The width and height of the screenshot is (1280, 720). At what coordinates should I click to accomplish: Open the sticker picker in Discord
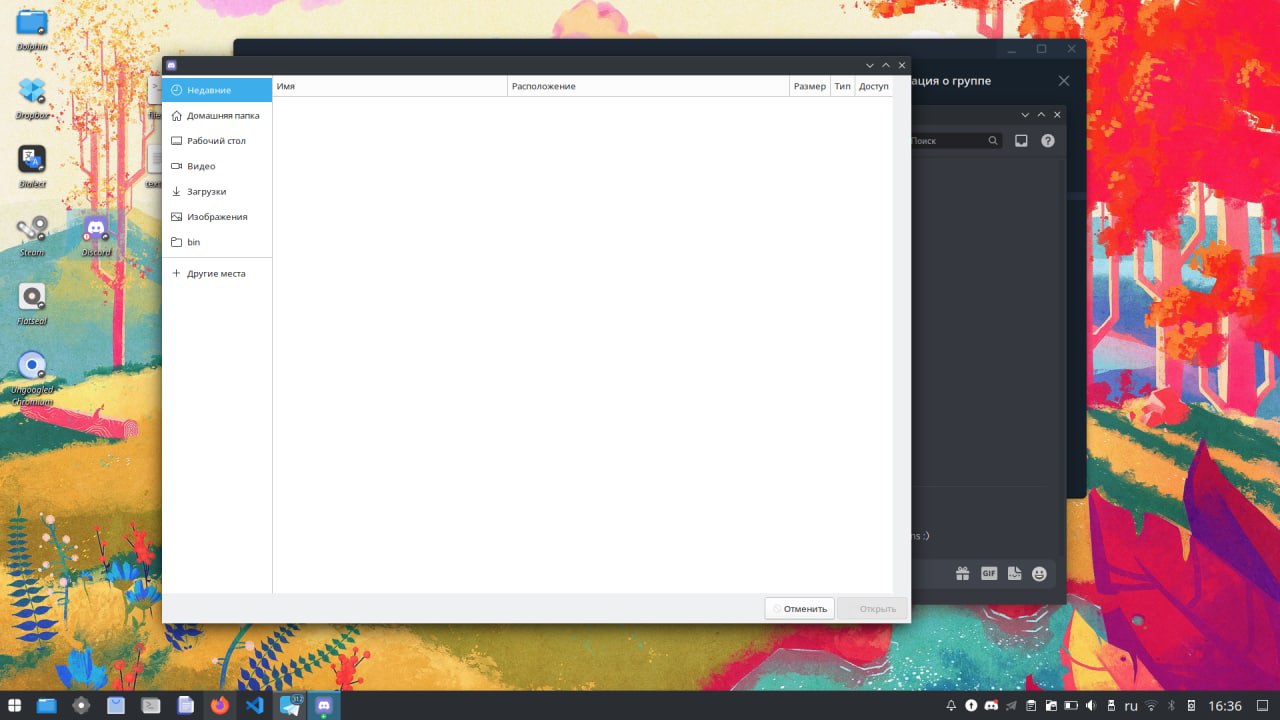1014,574
